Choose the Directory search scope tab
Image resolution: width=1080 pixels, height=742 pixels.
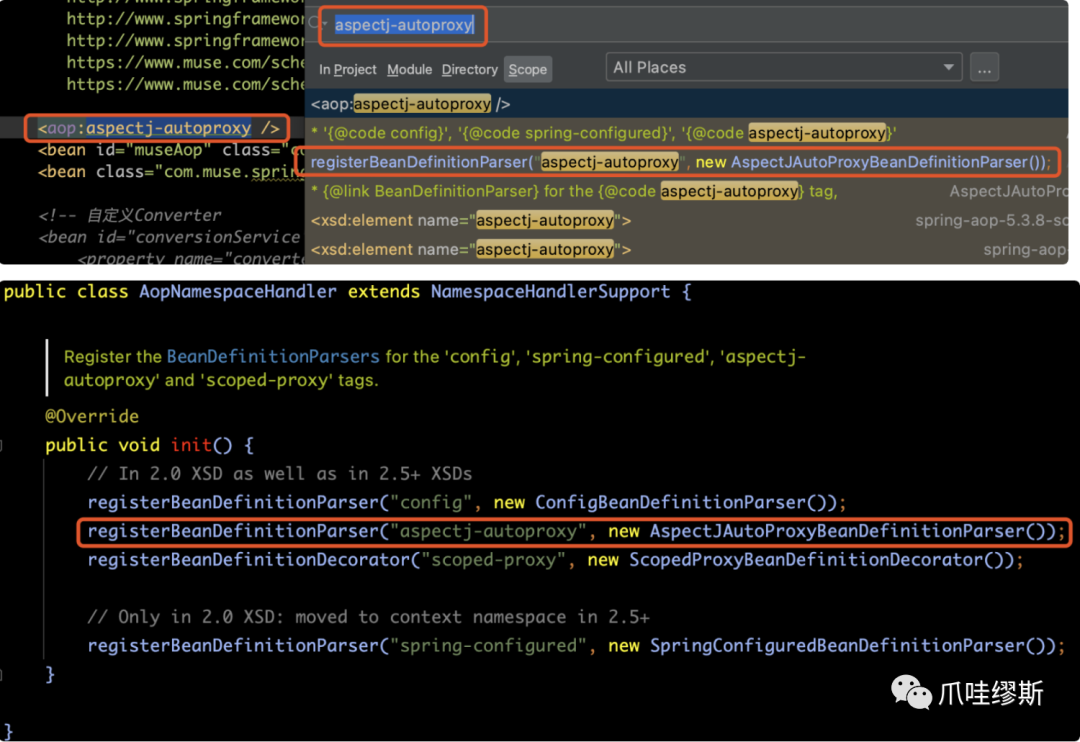pyautogui.click(x=469, y=70)
